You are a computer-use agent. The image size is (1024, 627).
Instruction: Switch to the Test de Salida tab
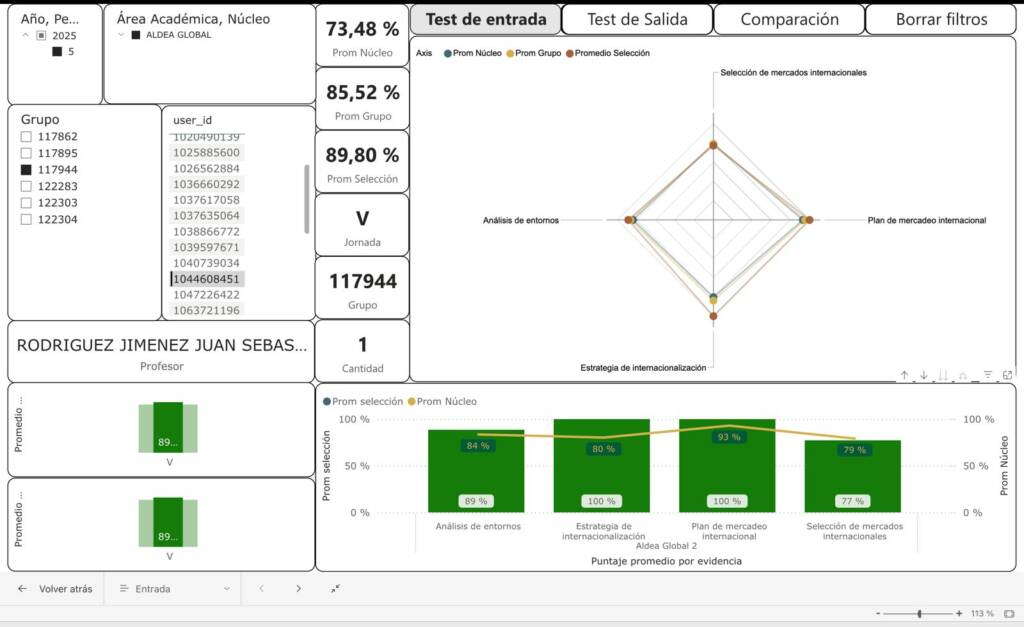[x=637, y=19]
